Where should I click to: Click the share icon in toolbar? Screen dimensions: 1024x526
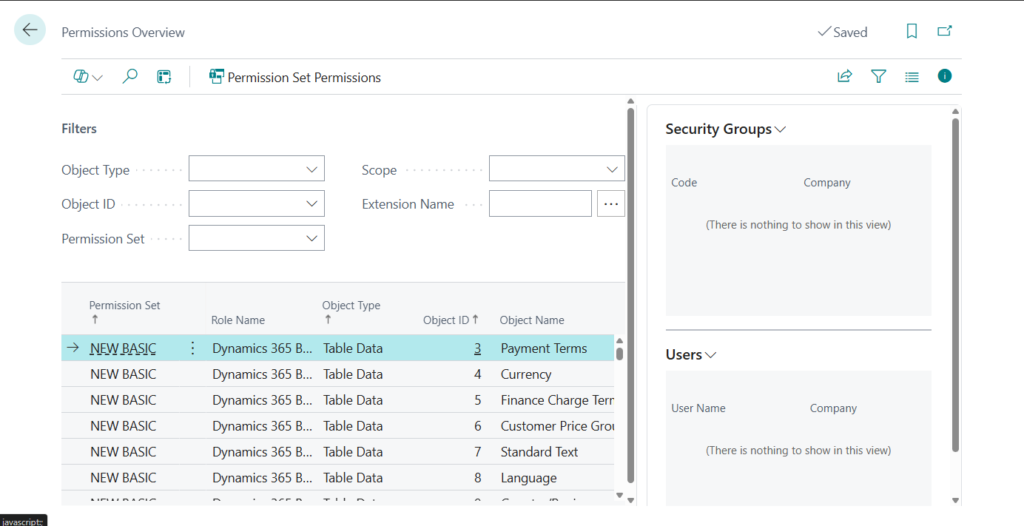[x=845, y=76]
